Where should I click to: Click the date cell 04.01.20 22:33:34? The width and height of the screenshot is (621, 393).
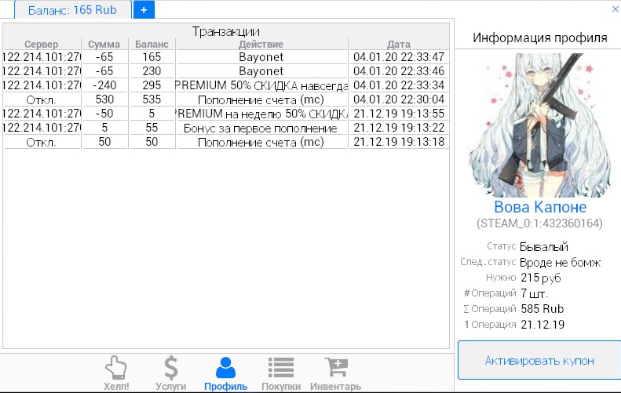(x=399, y=85)
